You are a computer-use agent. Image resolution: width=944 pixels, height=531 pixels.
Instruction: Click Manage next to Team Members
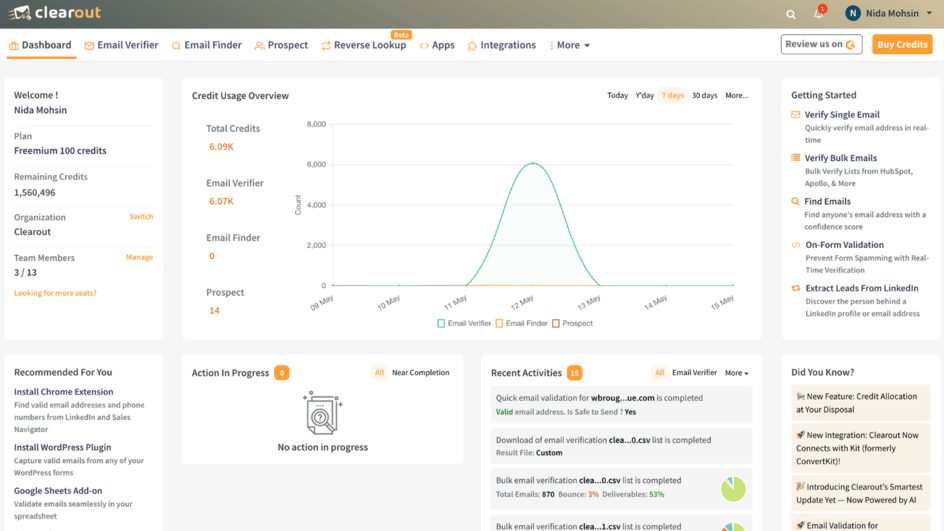[139, 257]
